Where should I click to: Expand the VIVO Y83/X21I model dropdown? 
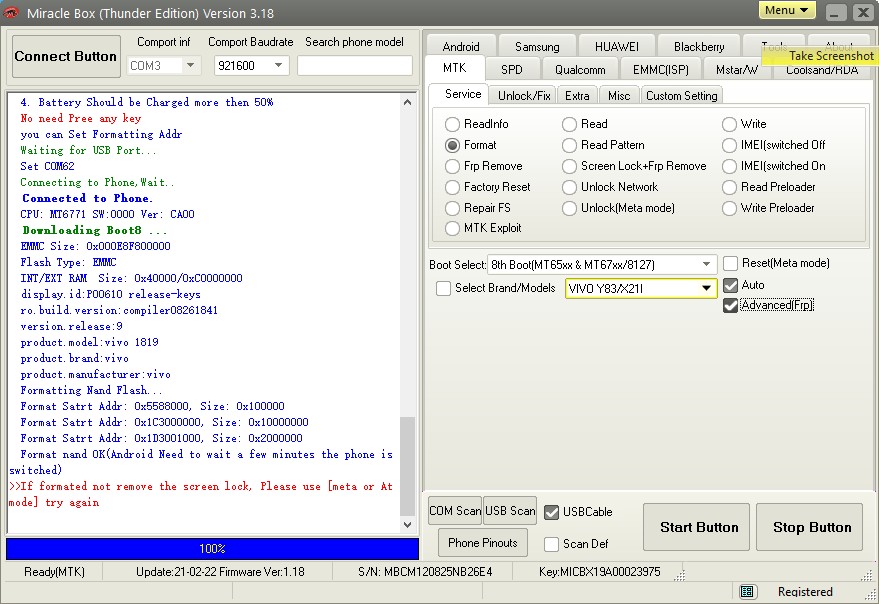coord(706,288)
